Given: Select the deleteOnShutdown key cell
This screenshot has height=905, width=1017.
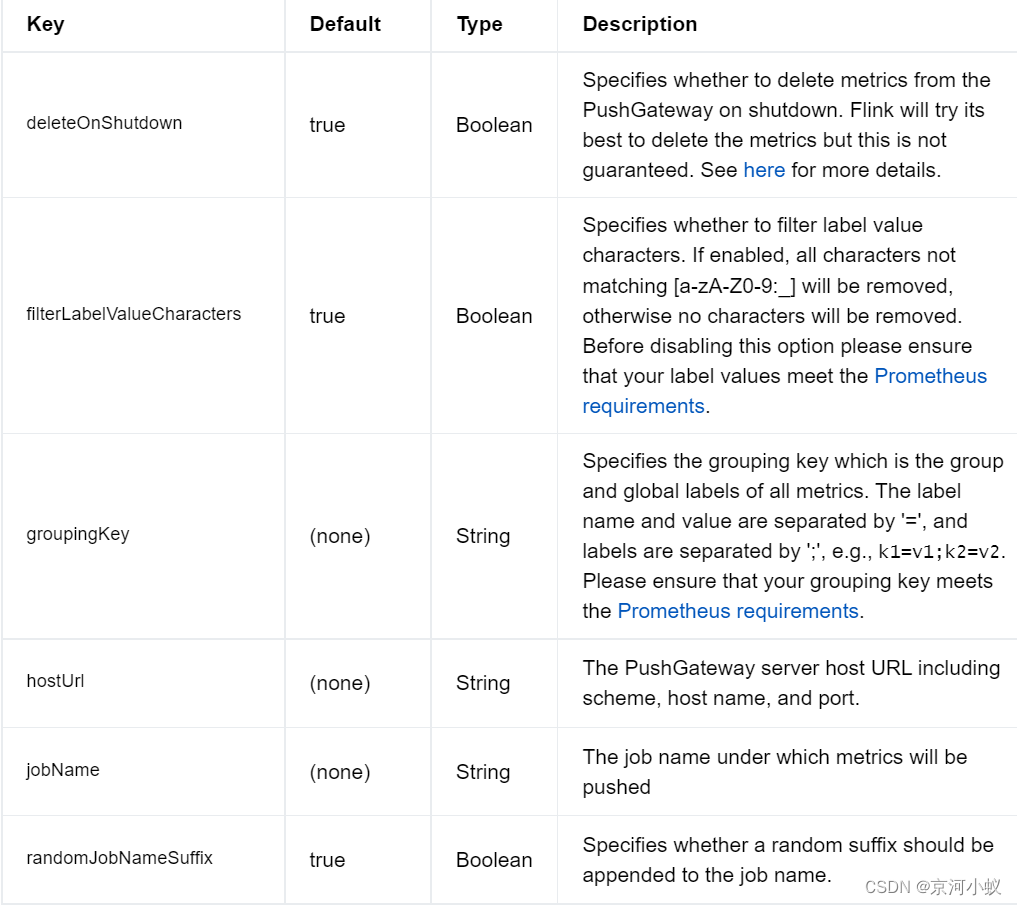Looking at the screenshot, I should coord(104,123).
